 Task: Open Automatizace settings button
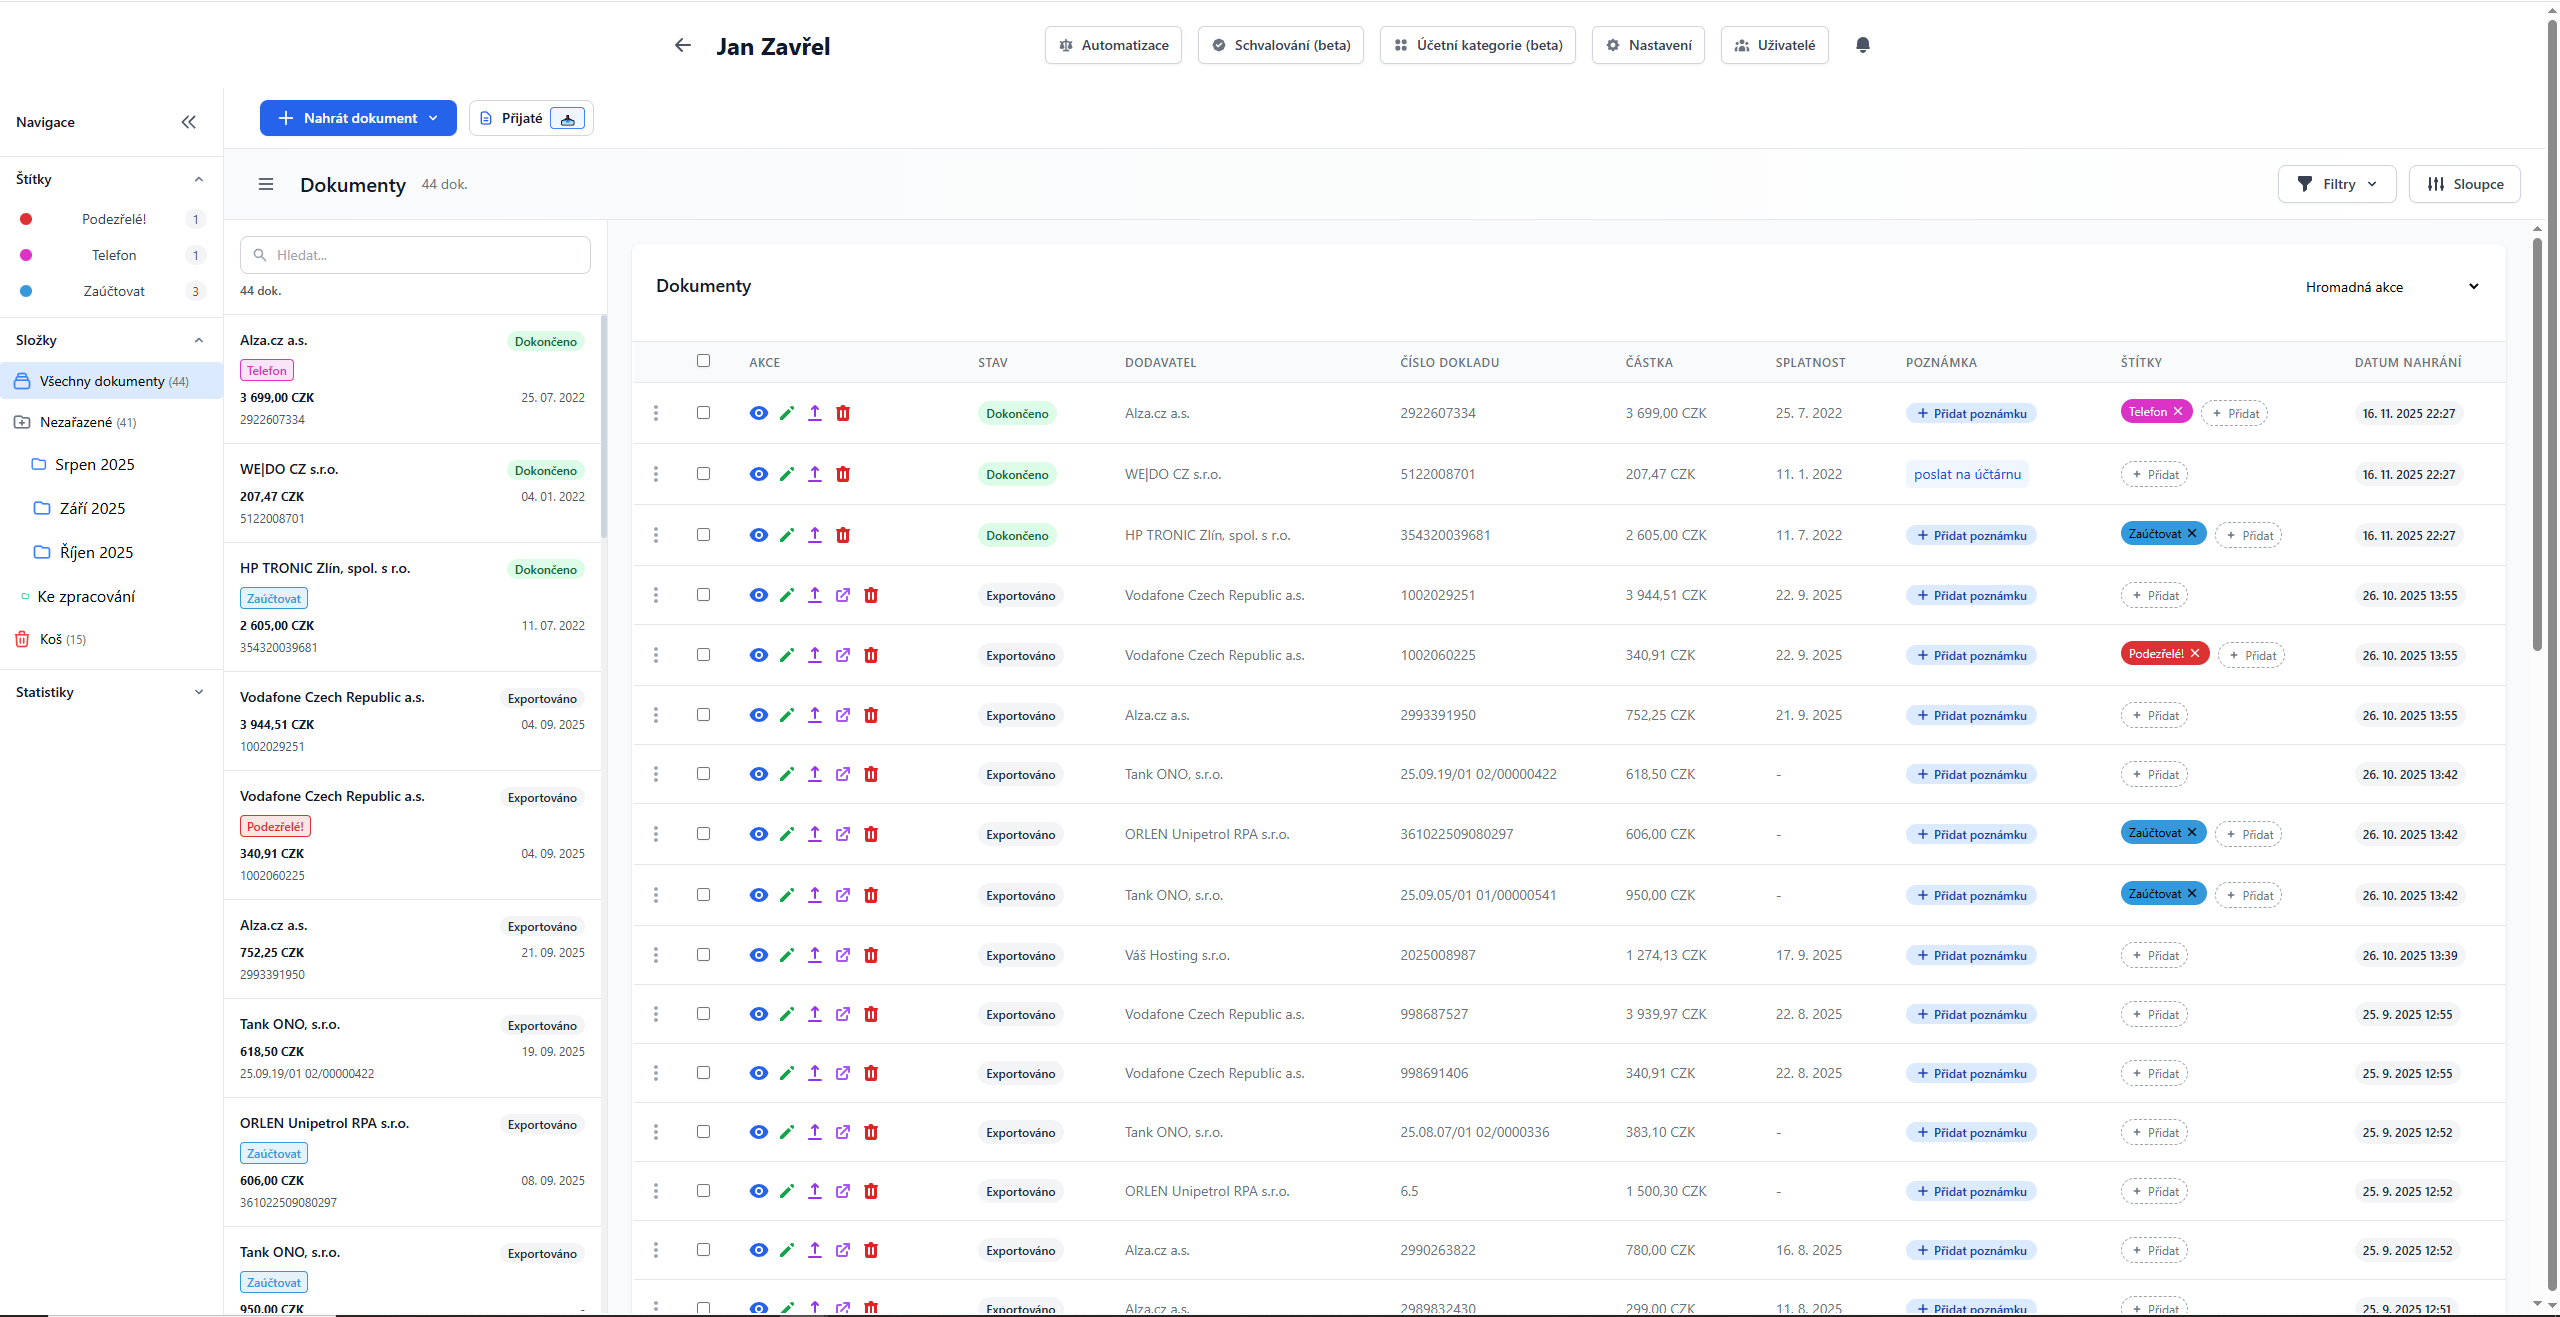(1113, 45)
